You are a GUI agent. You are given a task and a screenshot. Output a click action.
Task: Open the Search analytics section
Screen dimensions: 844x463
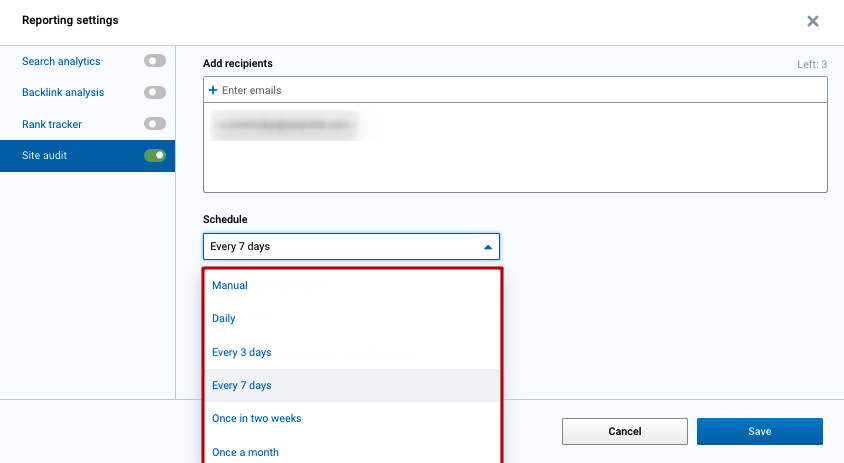pyautogui.click(x=61, y=61)
